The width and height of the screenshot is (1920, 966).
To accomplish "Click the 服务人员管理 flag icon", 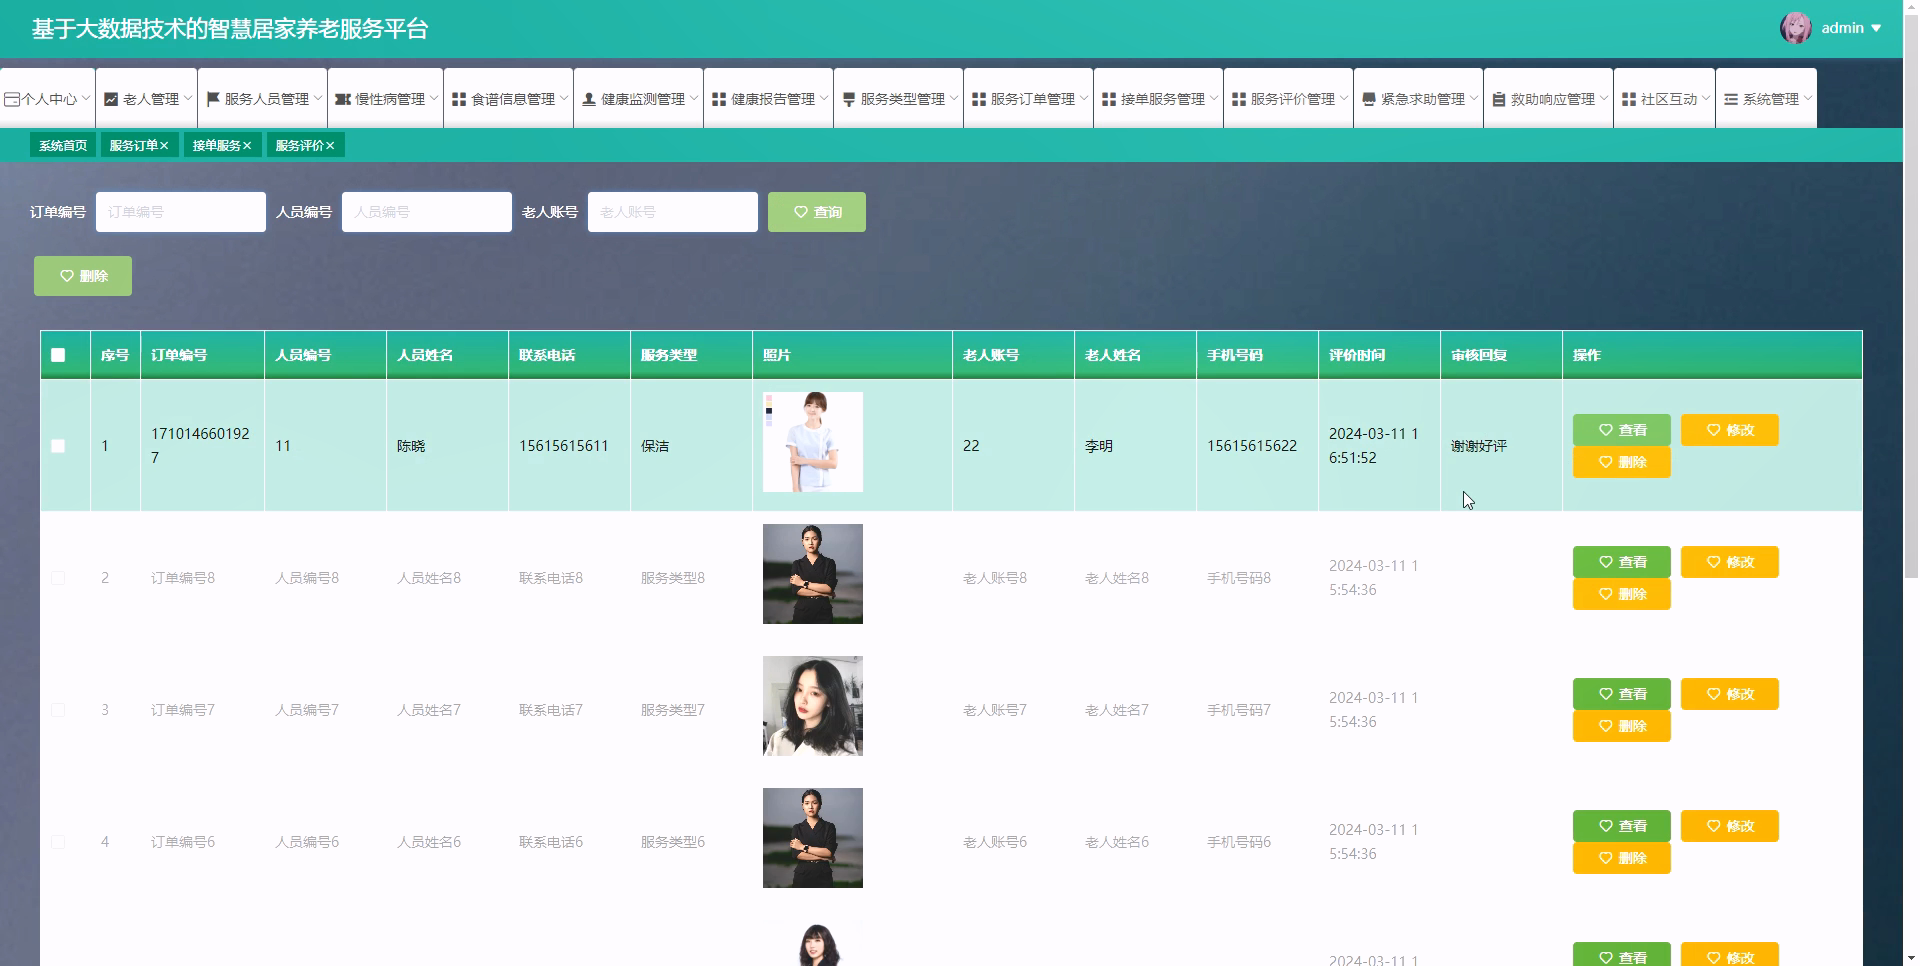I will coord(213,99).
